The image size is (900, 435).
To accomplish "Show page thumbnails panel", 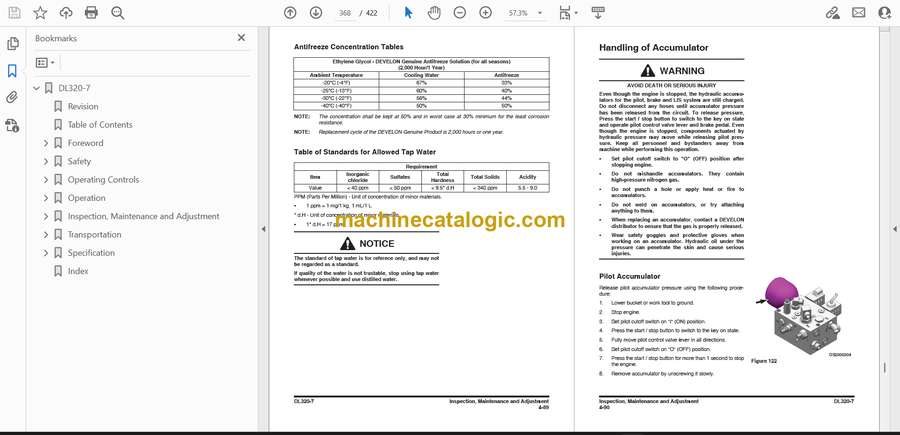I will pos(13,44).
